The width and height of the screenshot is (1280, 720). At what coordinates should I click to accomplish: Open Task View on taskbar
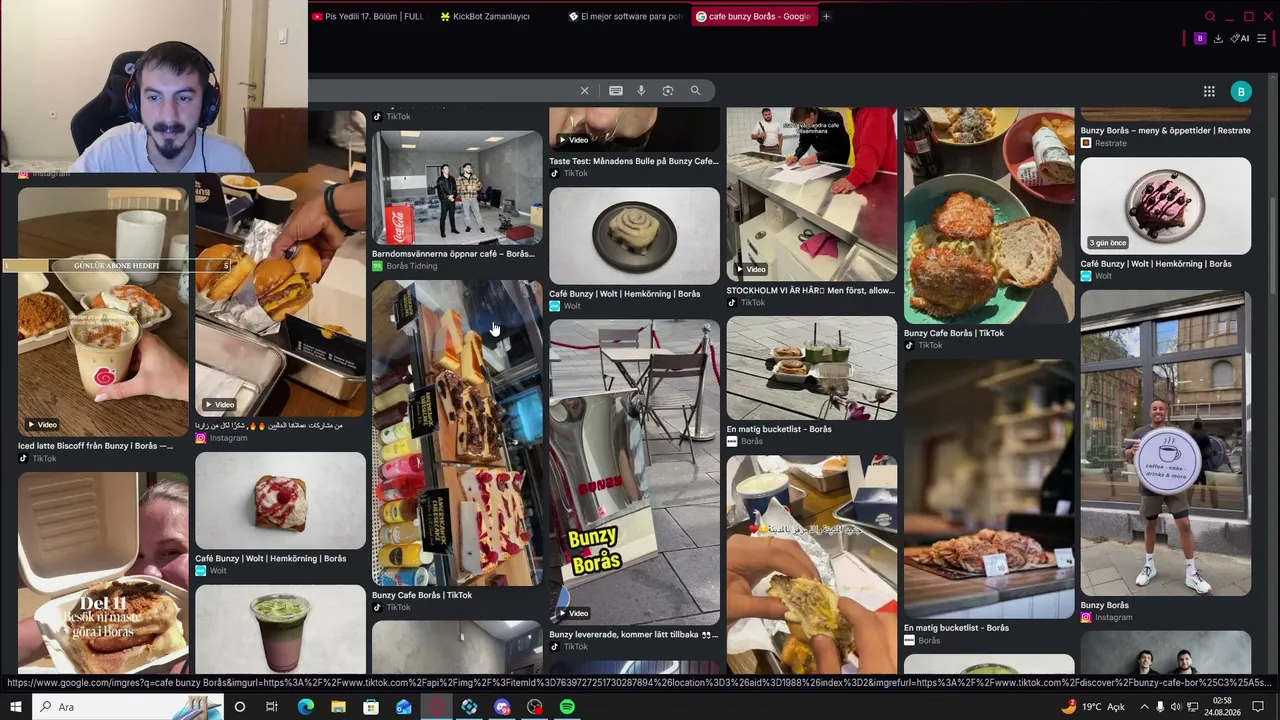click(272, 707)
